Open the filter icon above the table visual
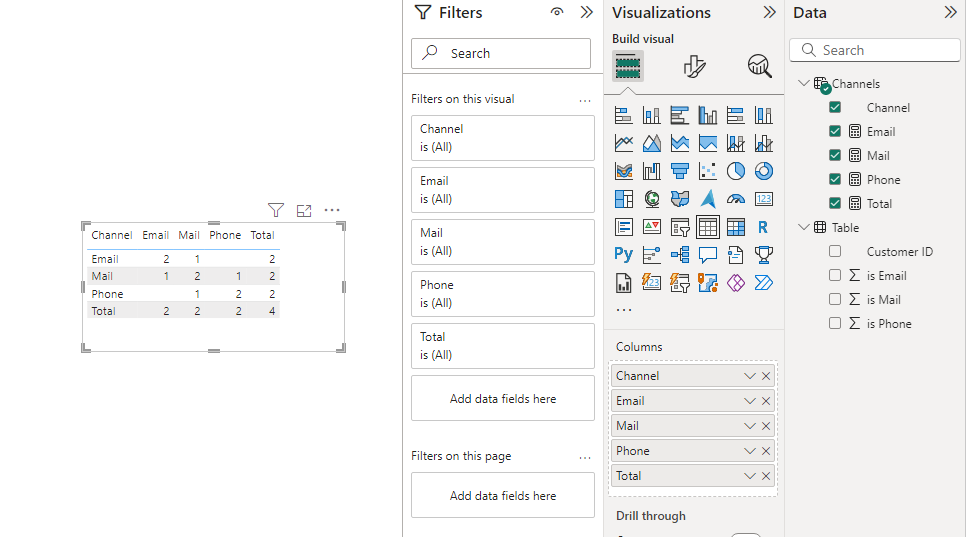The height and width of the screenshot is (537, 970). [276, 210]
